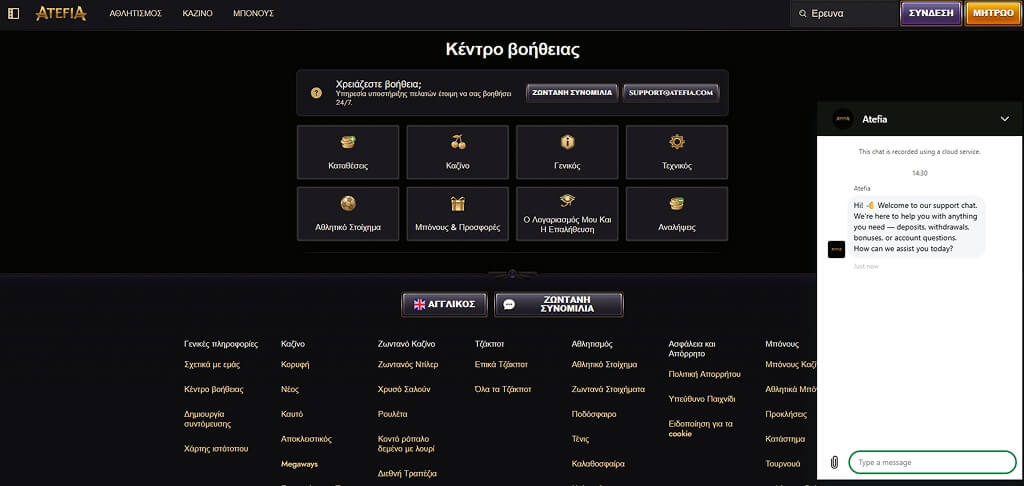Click the paperclip attachment icon in chat
The image size is (1024, 486).
pos(834,462)
